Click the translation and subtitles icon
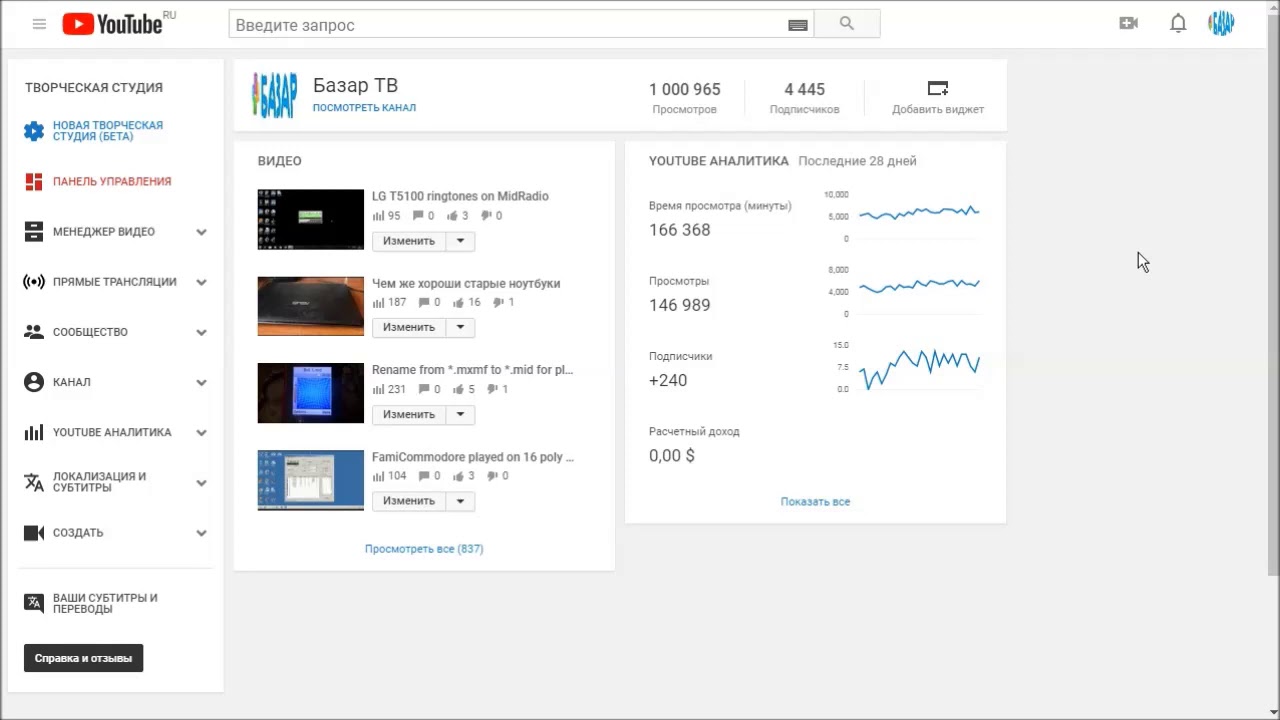Image resolution: width=1280 pixels, height=720 pixels. pyautogui.click(x=34, y=482)
